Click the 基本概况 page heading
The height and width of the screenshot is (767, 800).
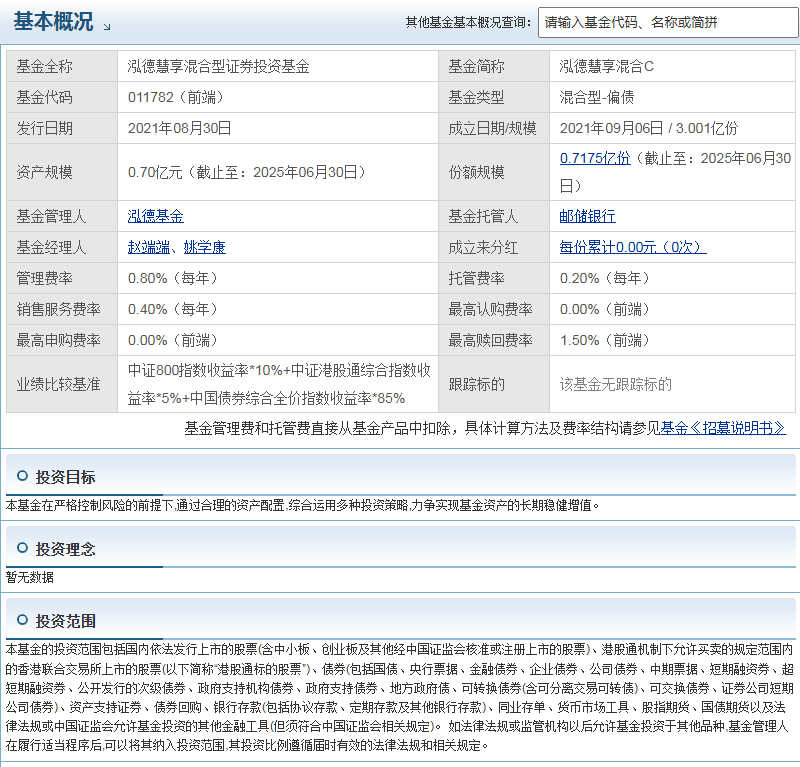click(53, 22)
